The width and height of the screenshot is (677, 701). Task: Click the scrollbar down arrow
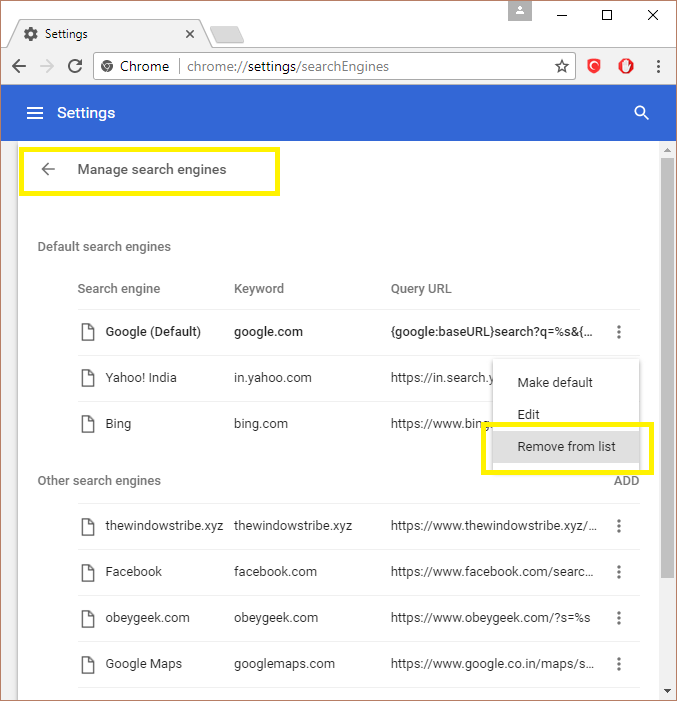[667, 691]
